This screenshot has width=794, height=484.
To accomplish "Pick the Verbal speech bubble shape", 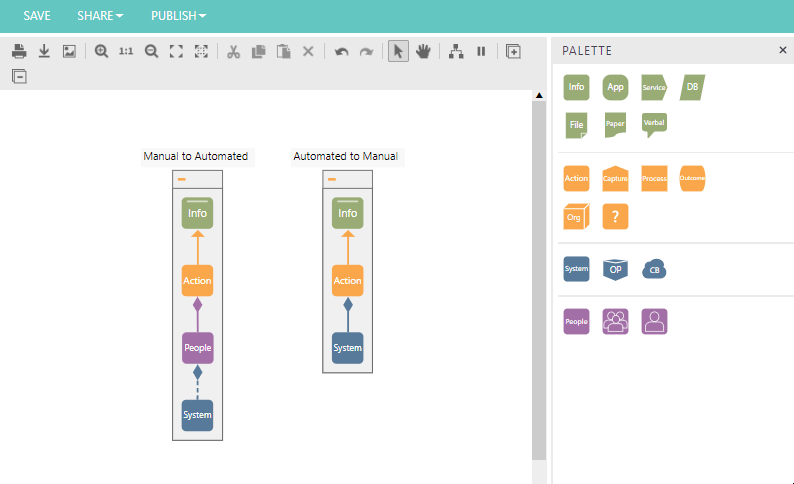I will 654,124.
